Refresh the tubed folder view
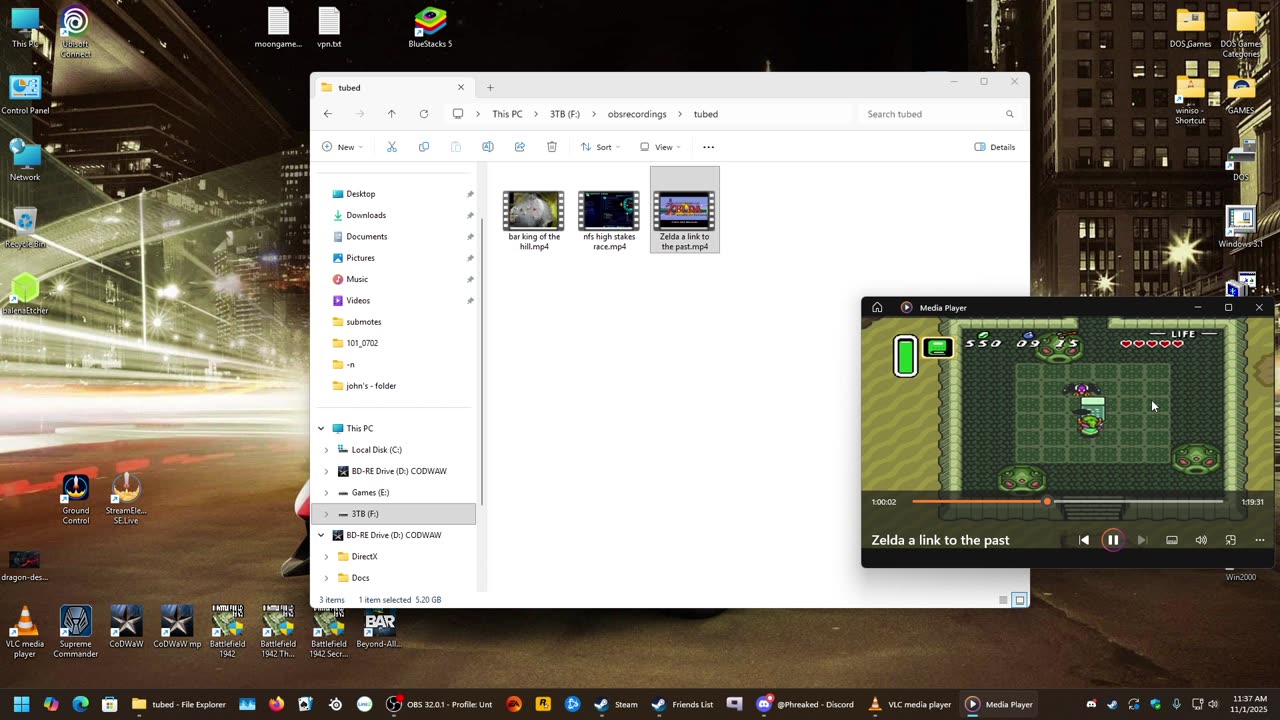This screenshot has height=720, width=1280. [x=424, y=114]
